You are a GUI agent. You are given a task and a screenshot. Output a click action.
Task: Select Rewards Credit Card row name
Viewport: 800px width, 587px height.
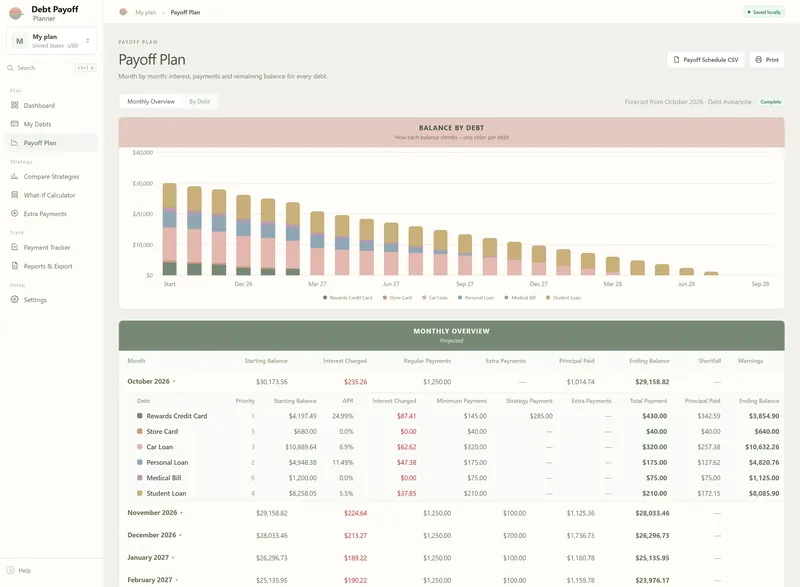(x=177, y=416)
